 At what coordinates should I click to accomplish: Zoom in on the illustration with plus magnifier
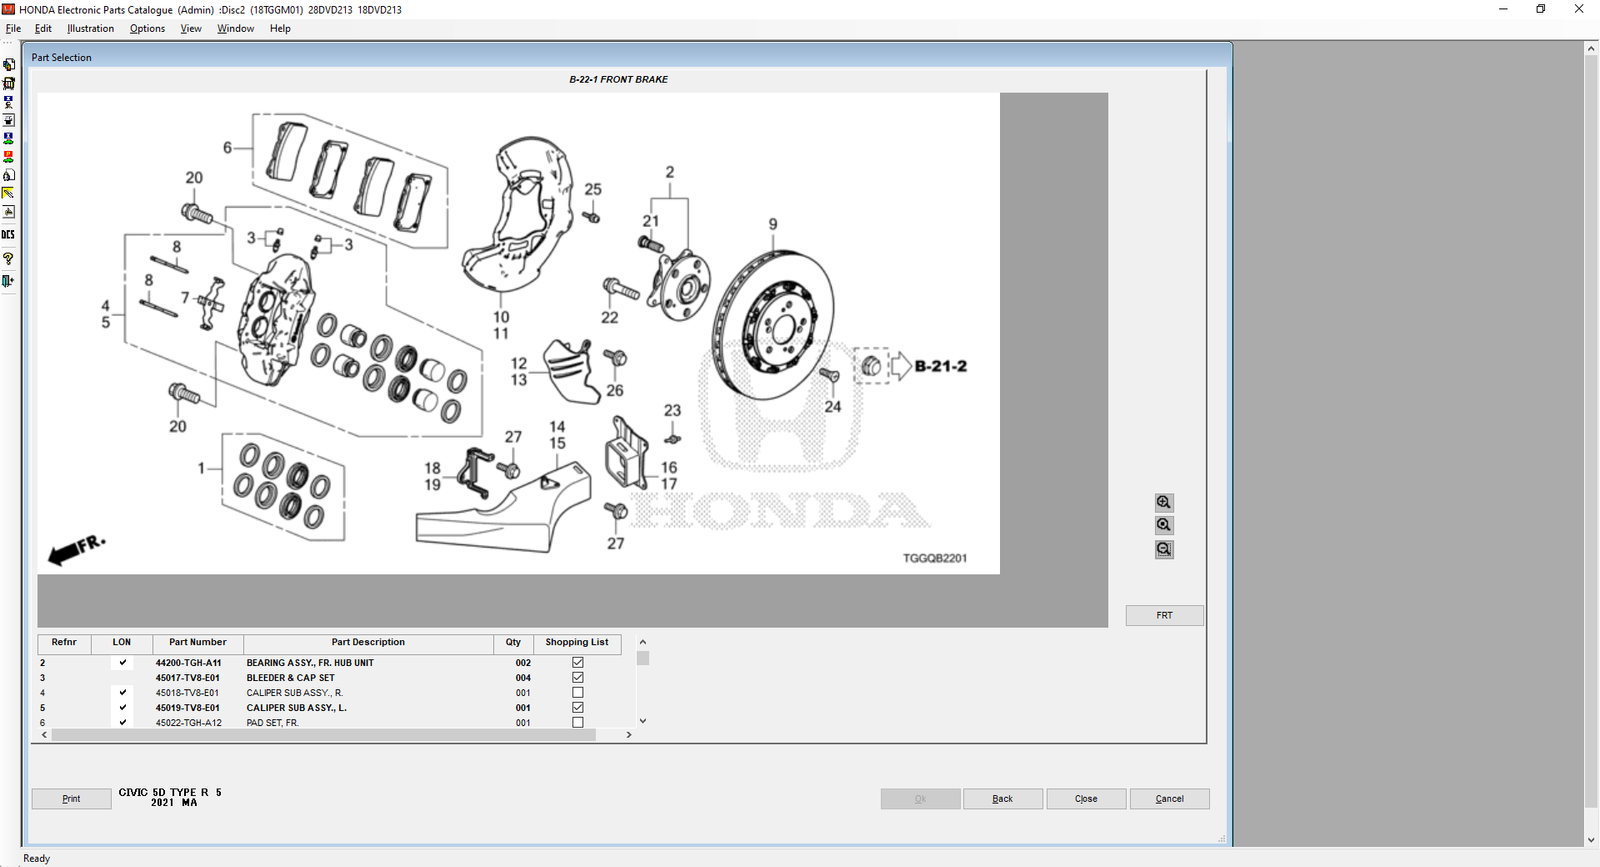pos(1164,503)
